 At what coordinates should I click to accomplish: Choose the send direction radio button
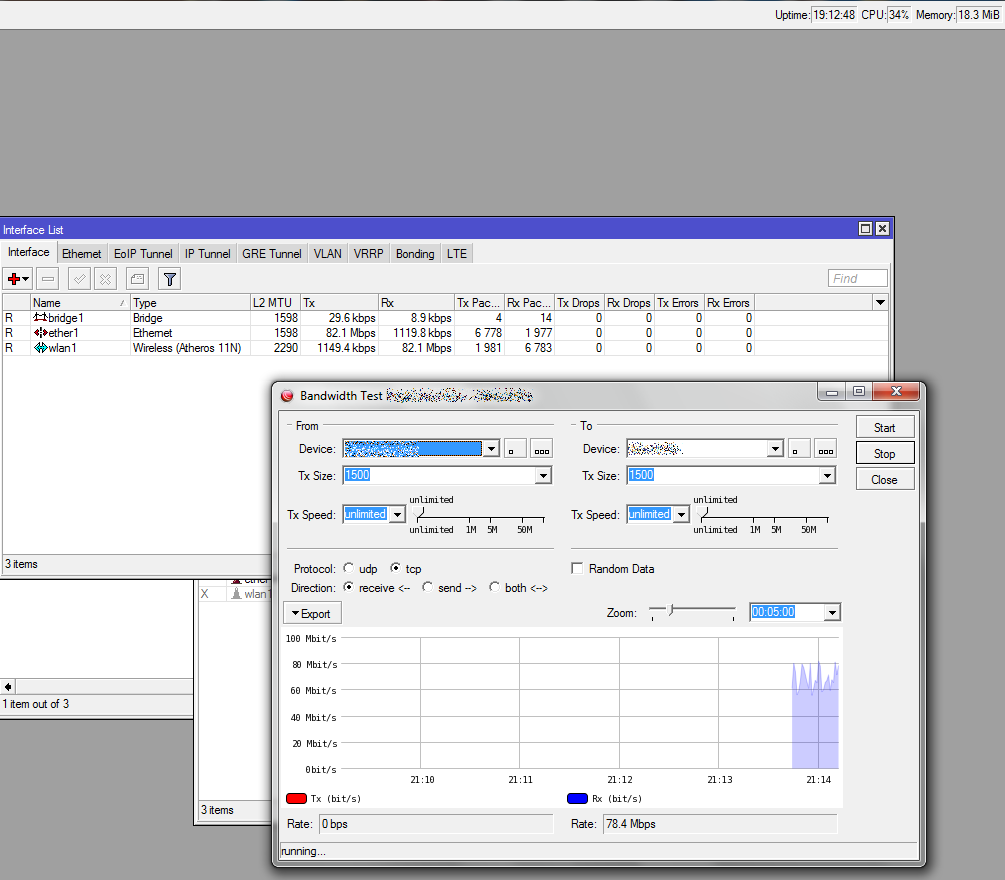pos(427,588)
